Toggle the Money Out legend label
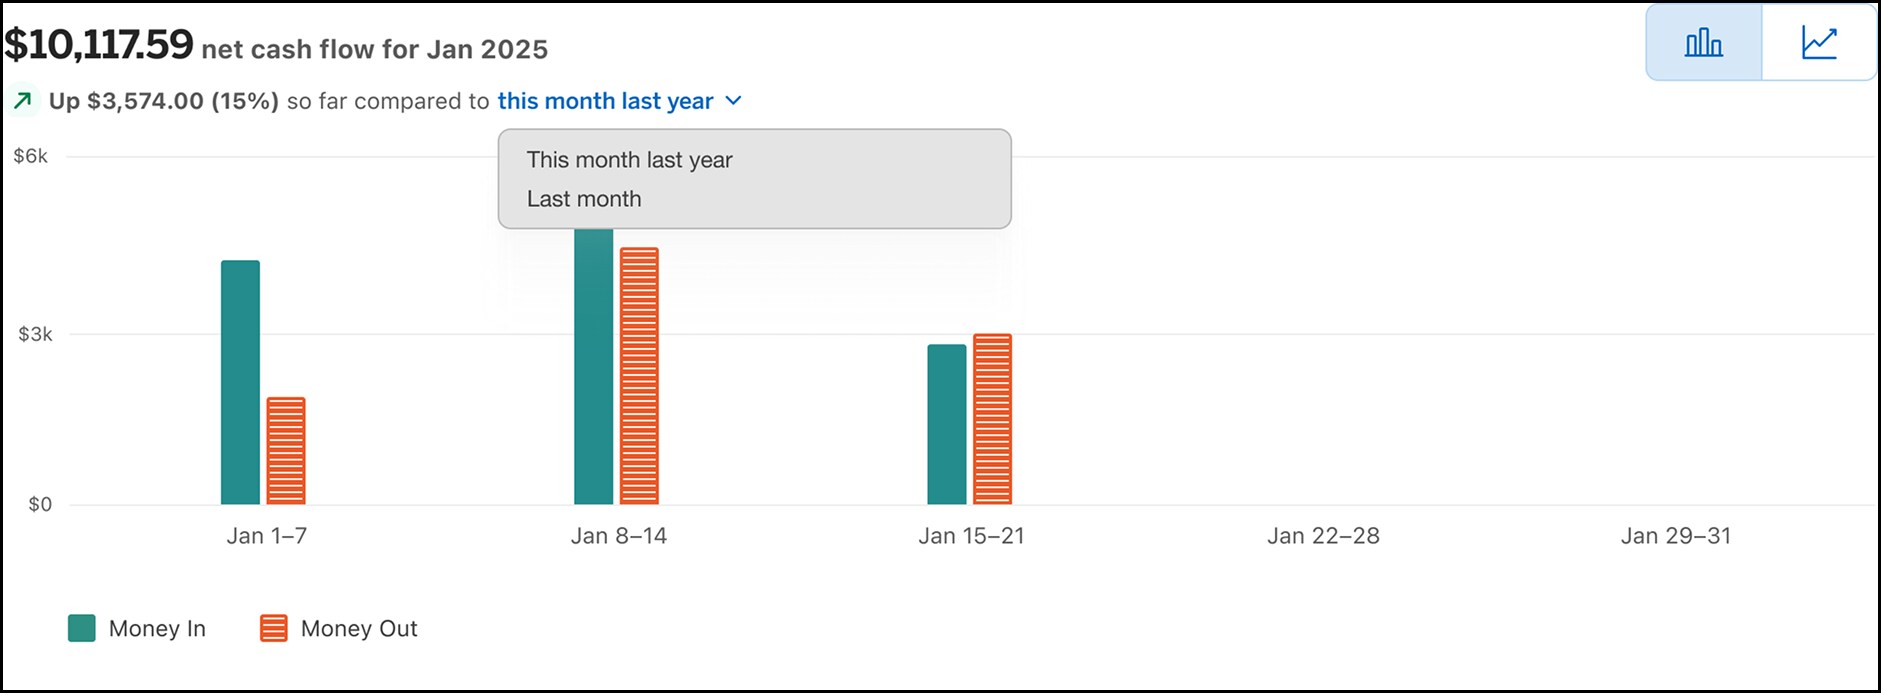This screenshot has width=1881, height=693. point(359,628)
